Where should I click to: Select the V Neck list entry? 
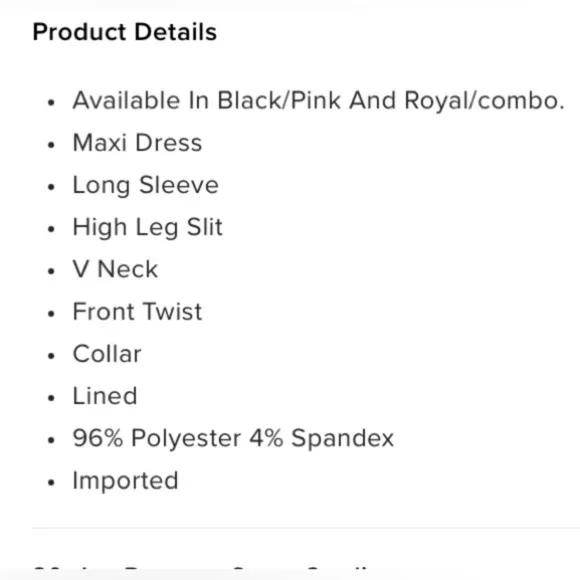(115, 269)
